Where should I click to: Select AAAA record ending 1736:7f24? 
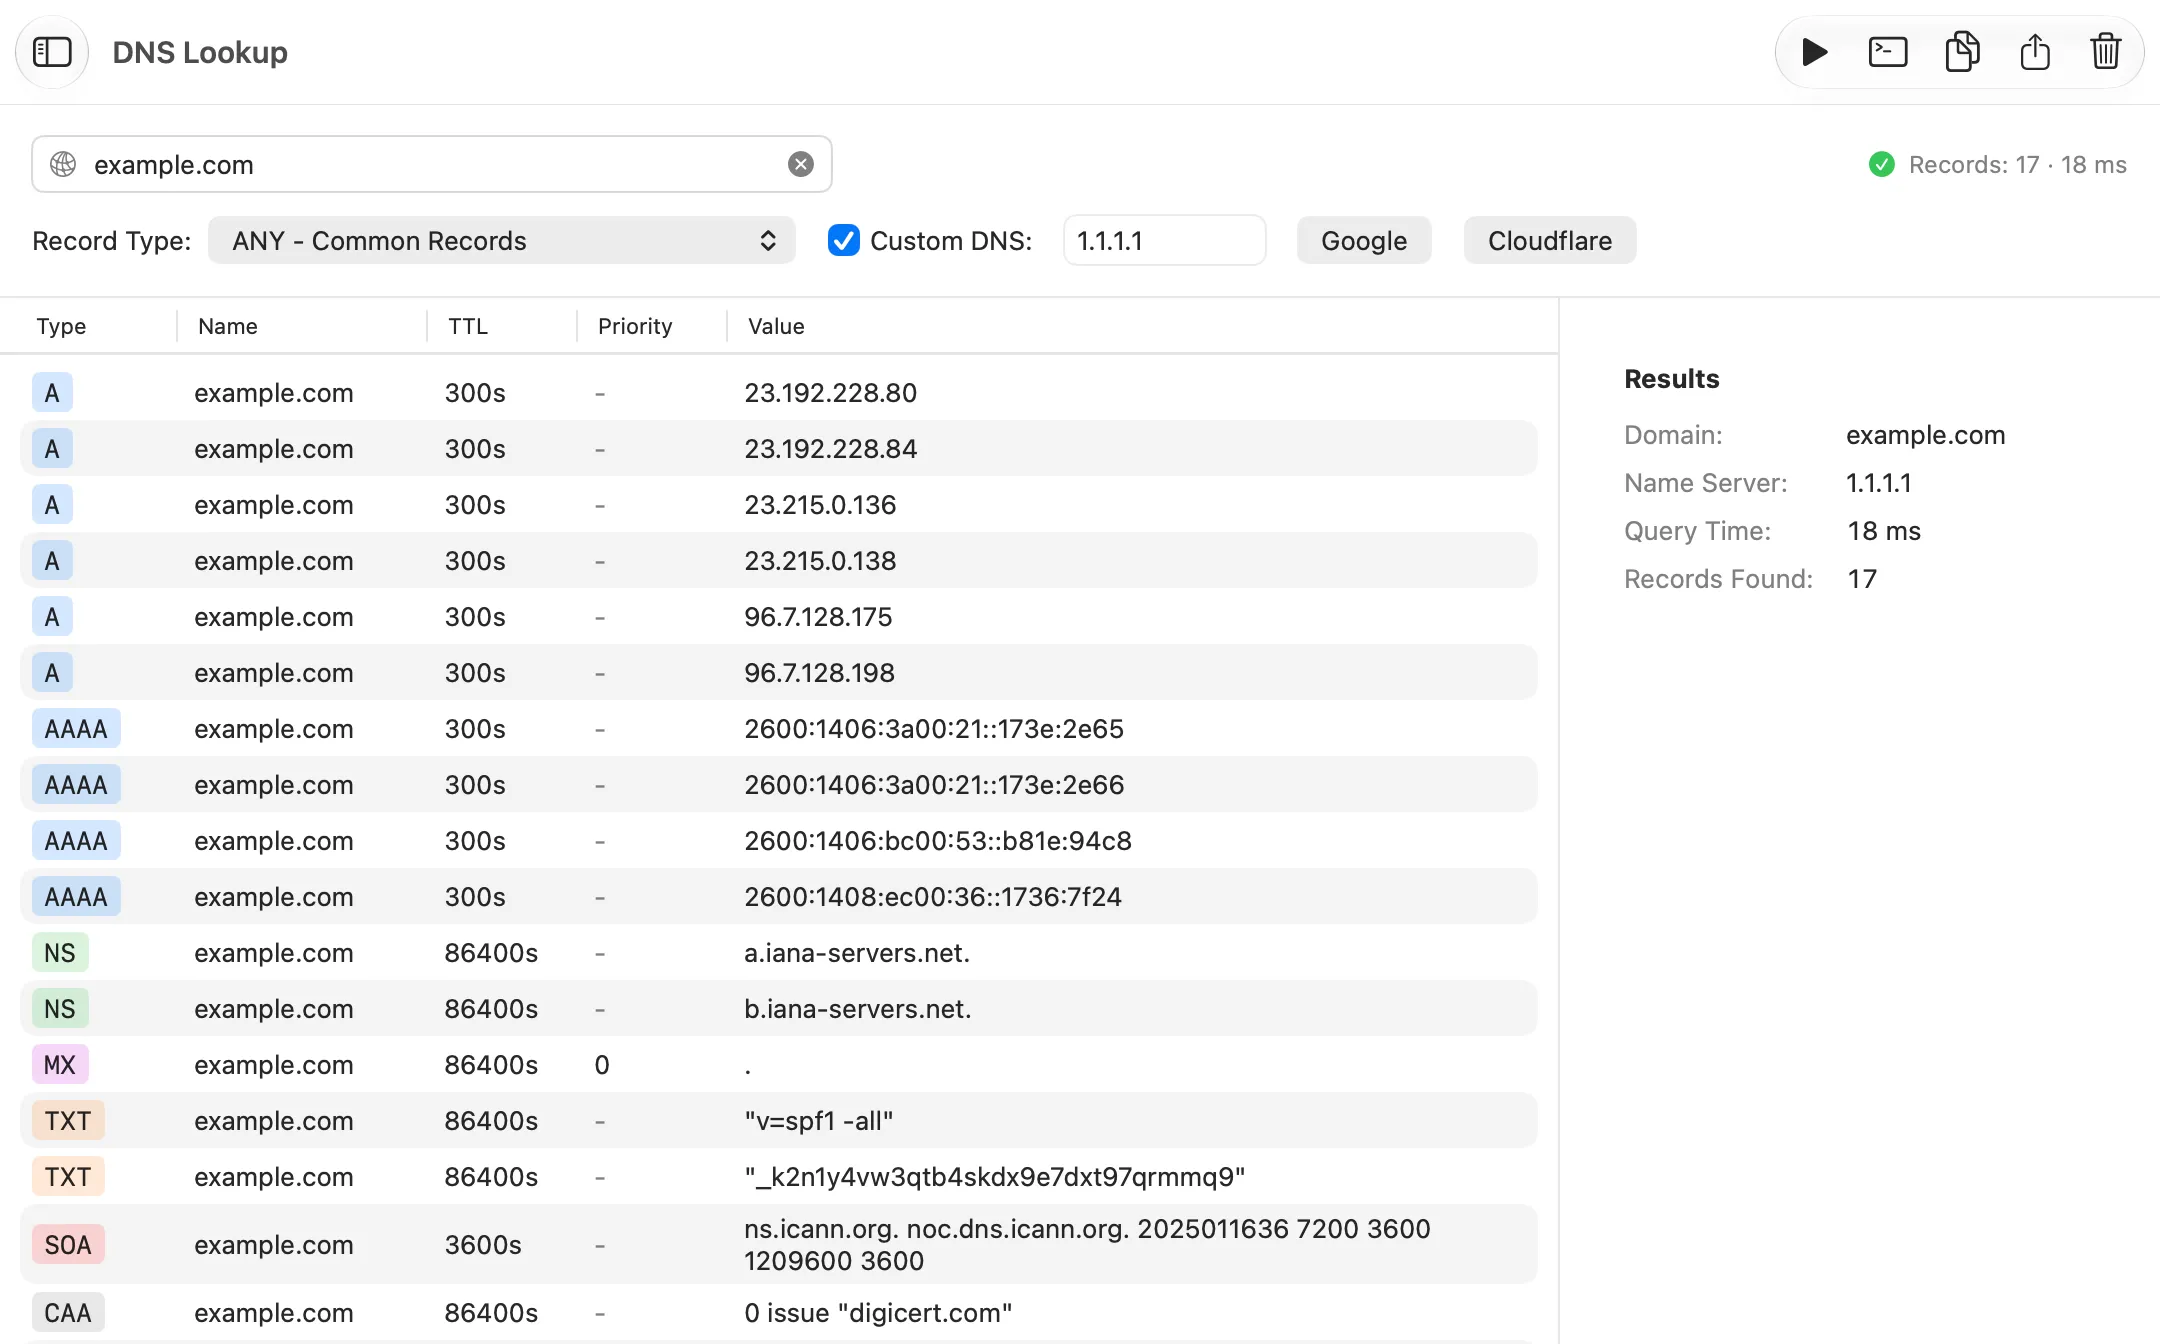click(x=779, y=897)
